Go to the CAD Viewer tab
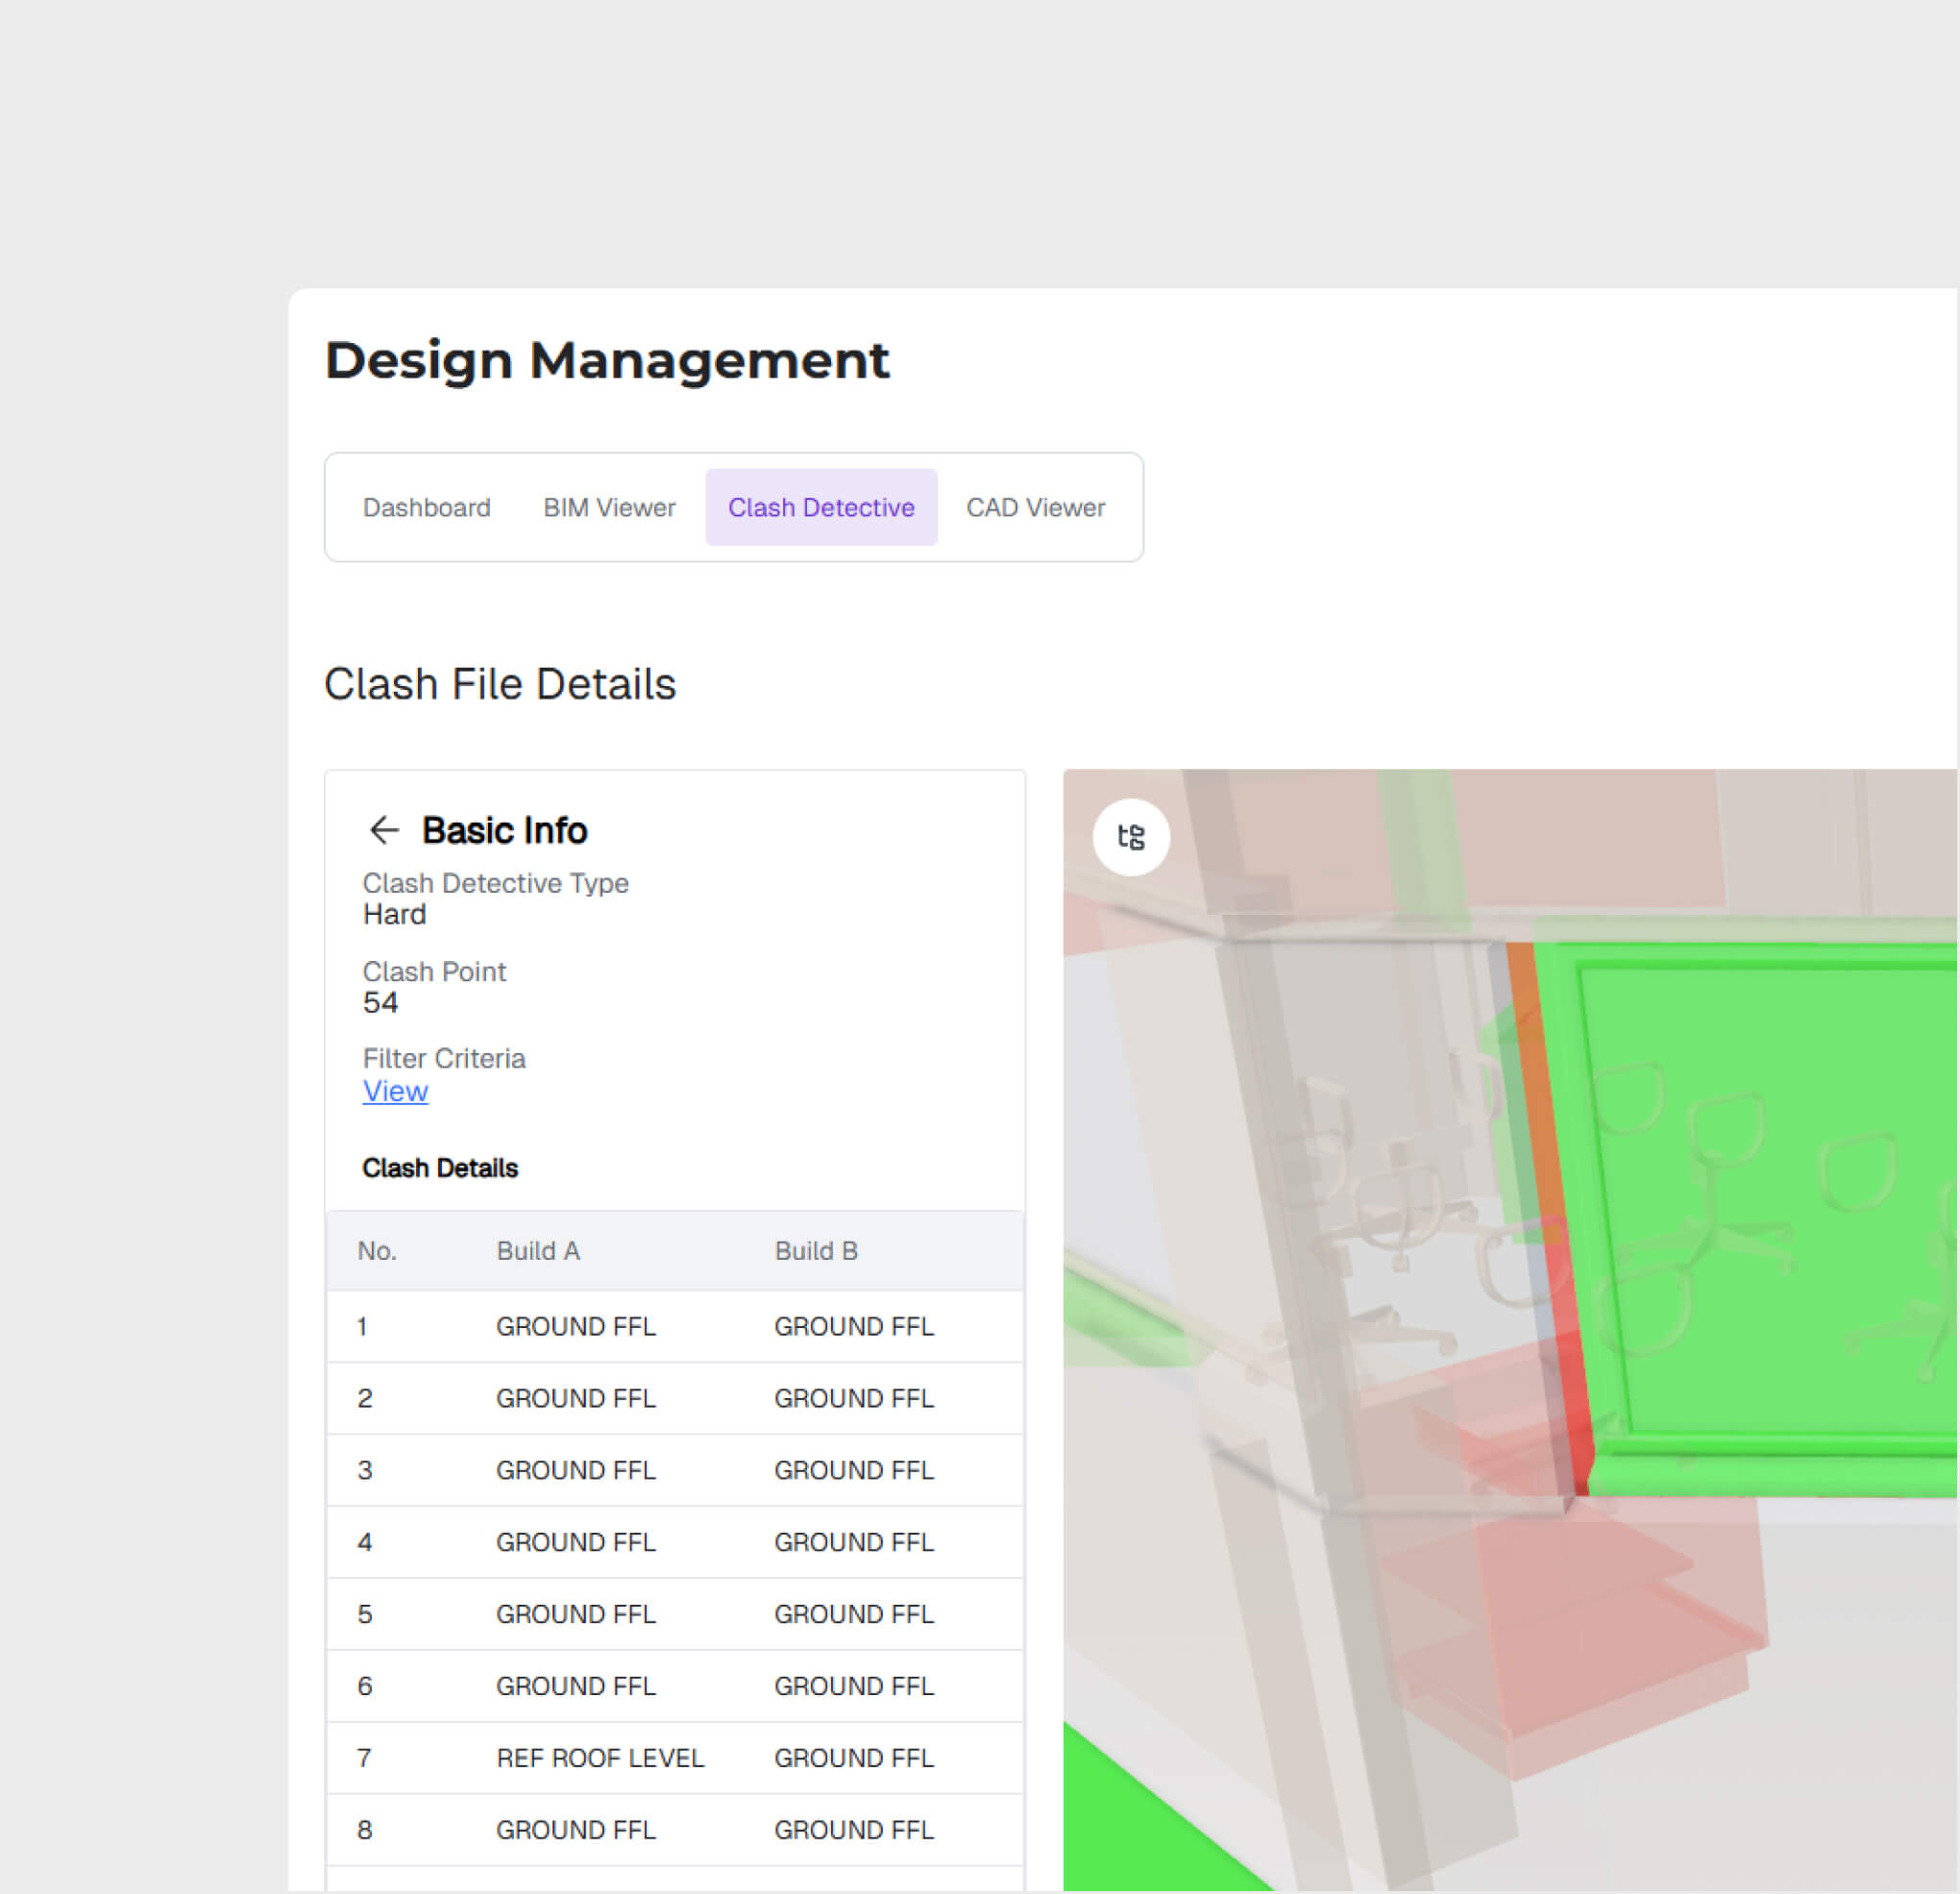This screenshot has height=1894, width=1960. (x=1035, y=508)
